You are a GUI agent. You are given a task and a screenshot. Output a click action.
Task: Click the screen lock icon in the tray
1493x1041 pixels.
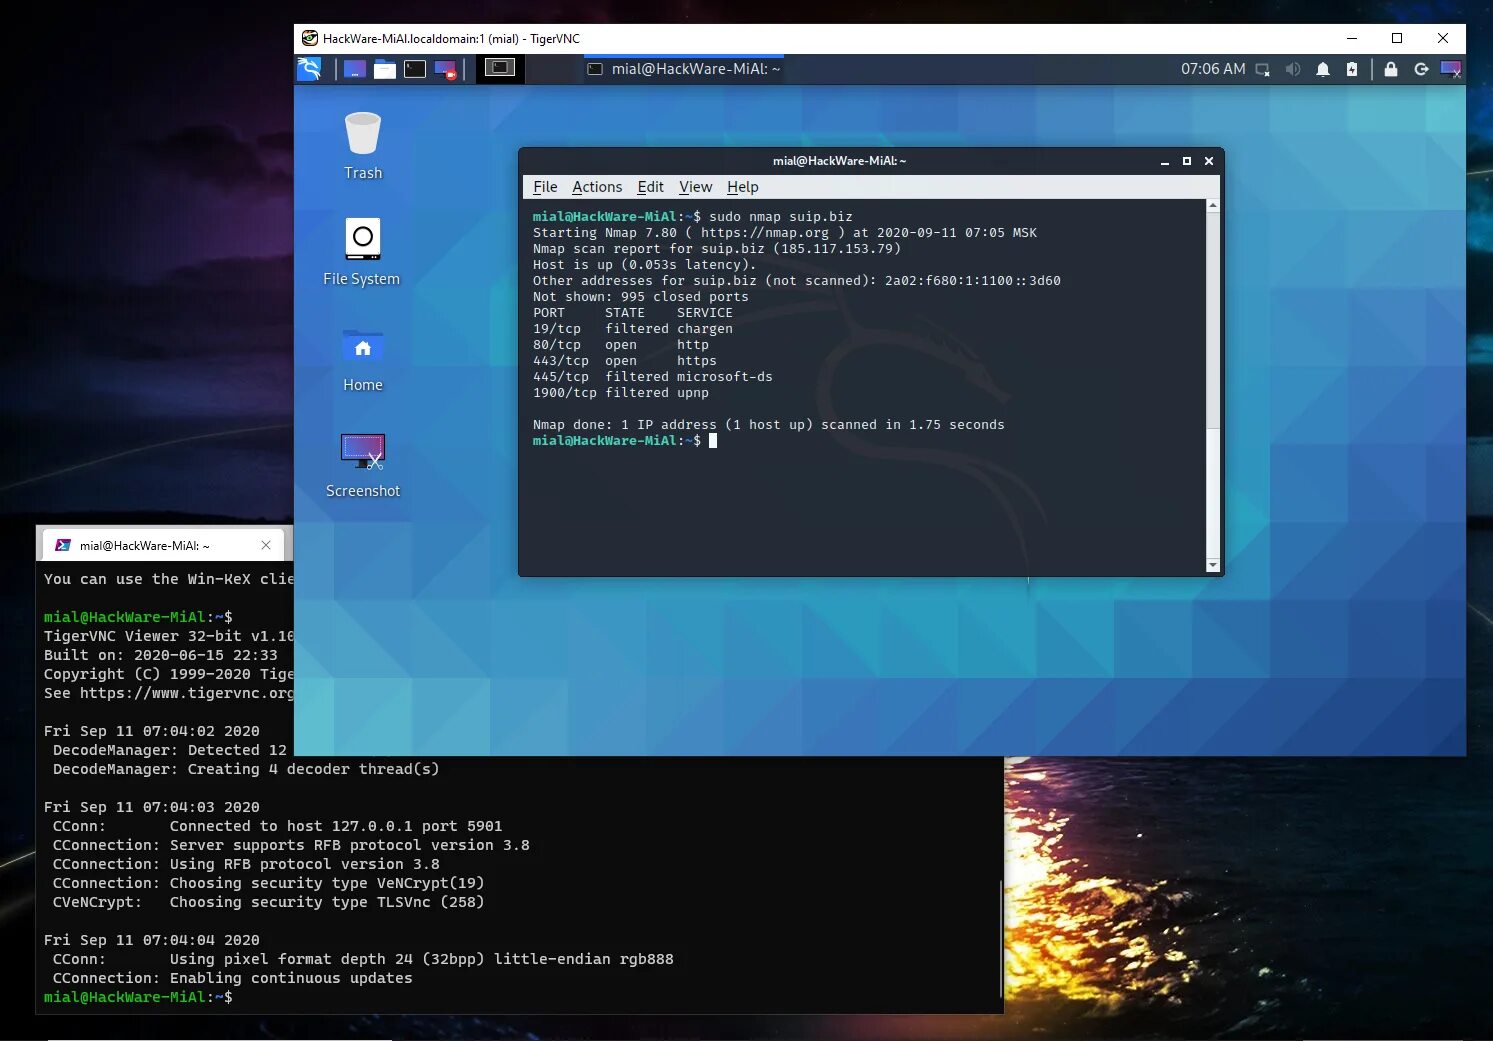pyautogui.click(x=1390, y=69)
